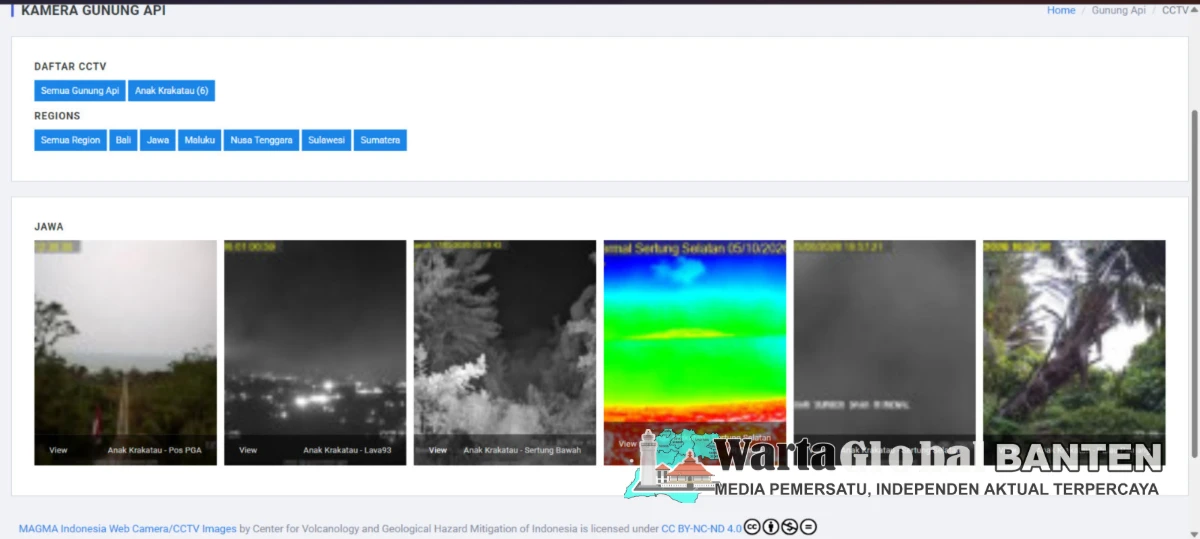The height and width of the screenshot is (539, 1200).
Task: Filter cameras by Sulawesi region
Action: click(326, 140)
